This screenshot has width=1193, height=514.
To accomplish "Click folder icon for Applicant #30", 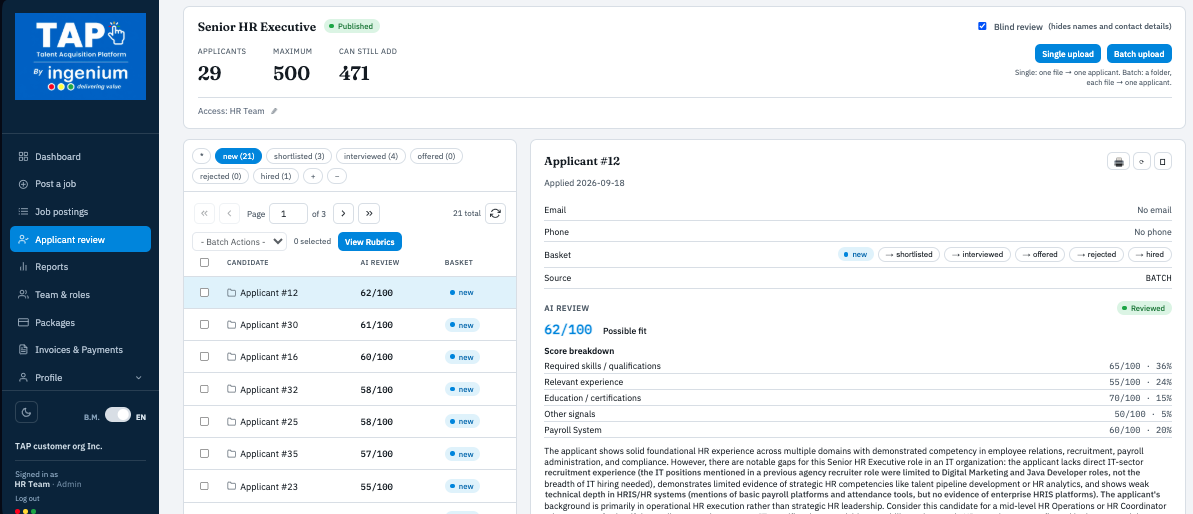I will (231, 325).
